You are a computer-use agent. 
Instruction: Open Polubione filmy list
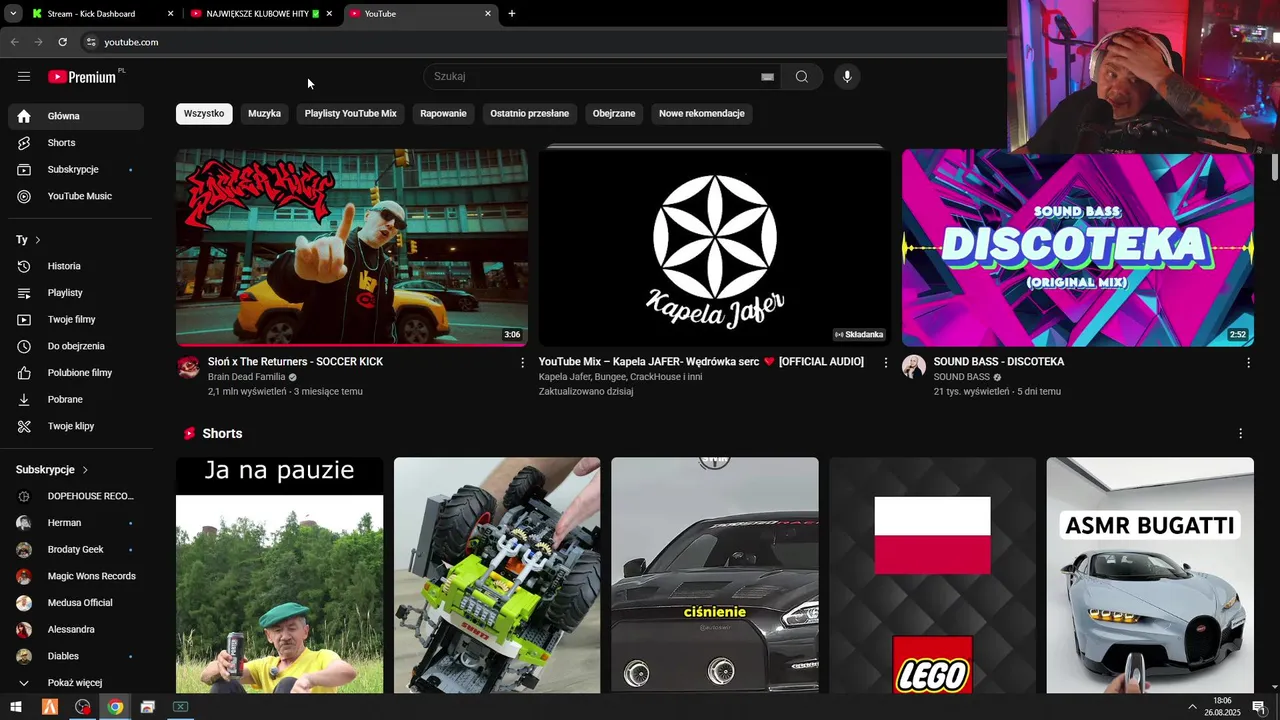click(x=76, y=373)
